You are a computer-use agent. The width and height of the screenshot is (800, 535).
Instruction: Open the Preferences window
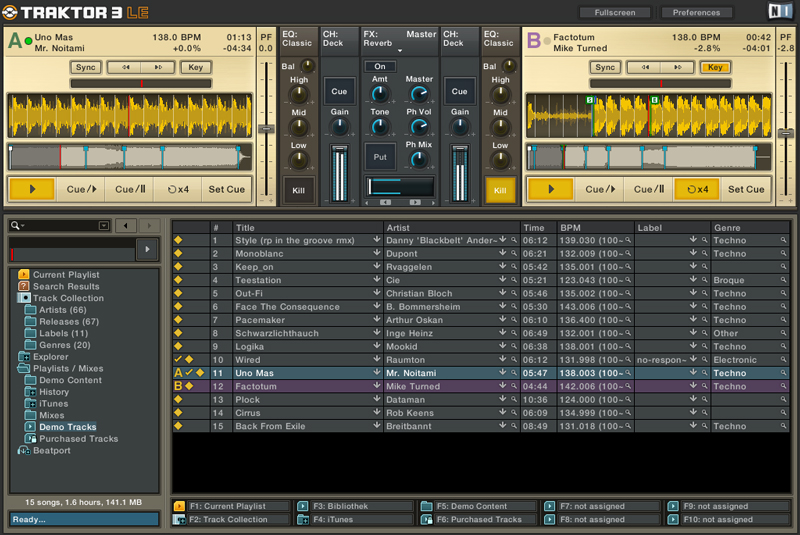(696, 13)
